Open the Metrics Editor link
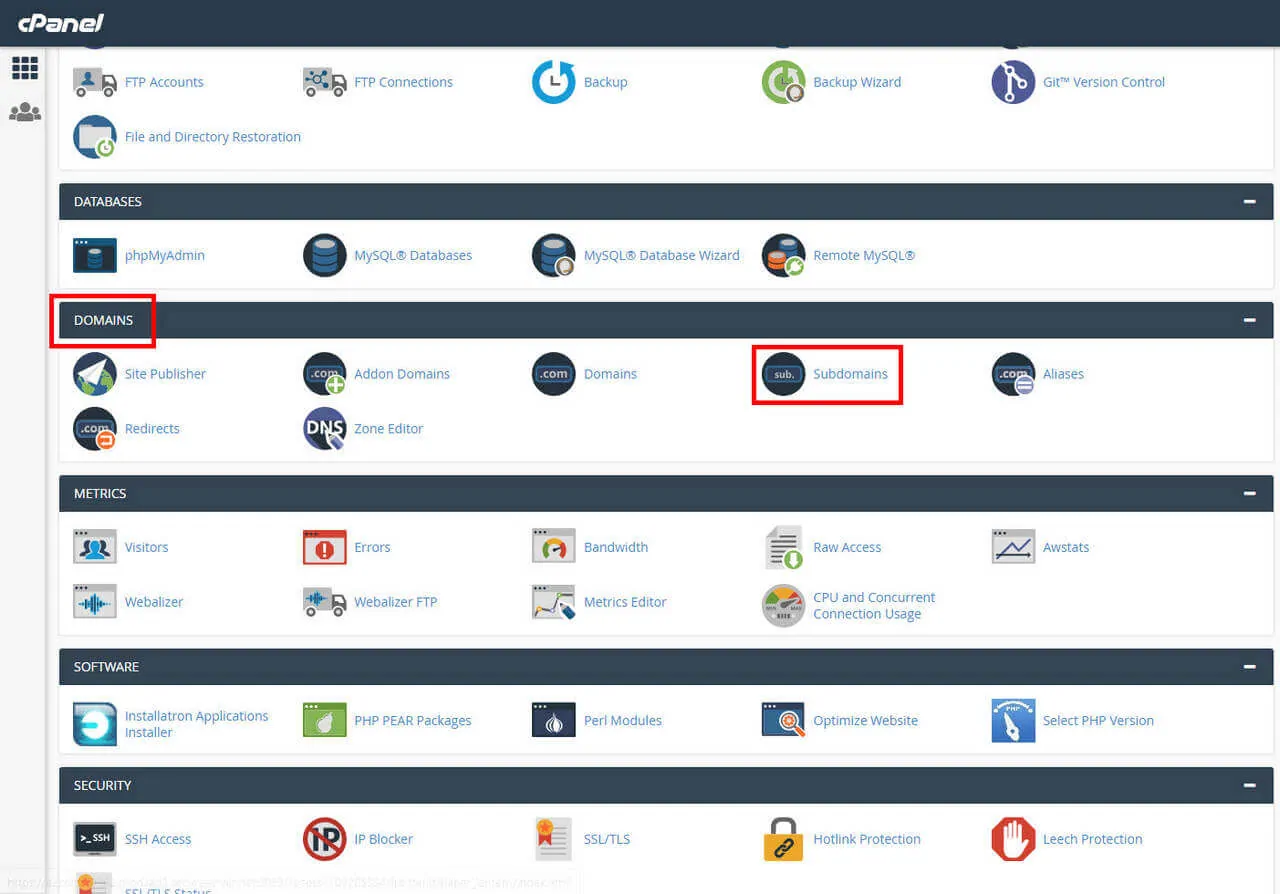The height and width of the screenshot is (894, 1280). tap(625, 602)
